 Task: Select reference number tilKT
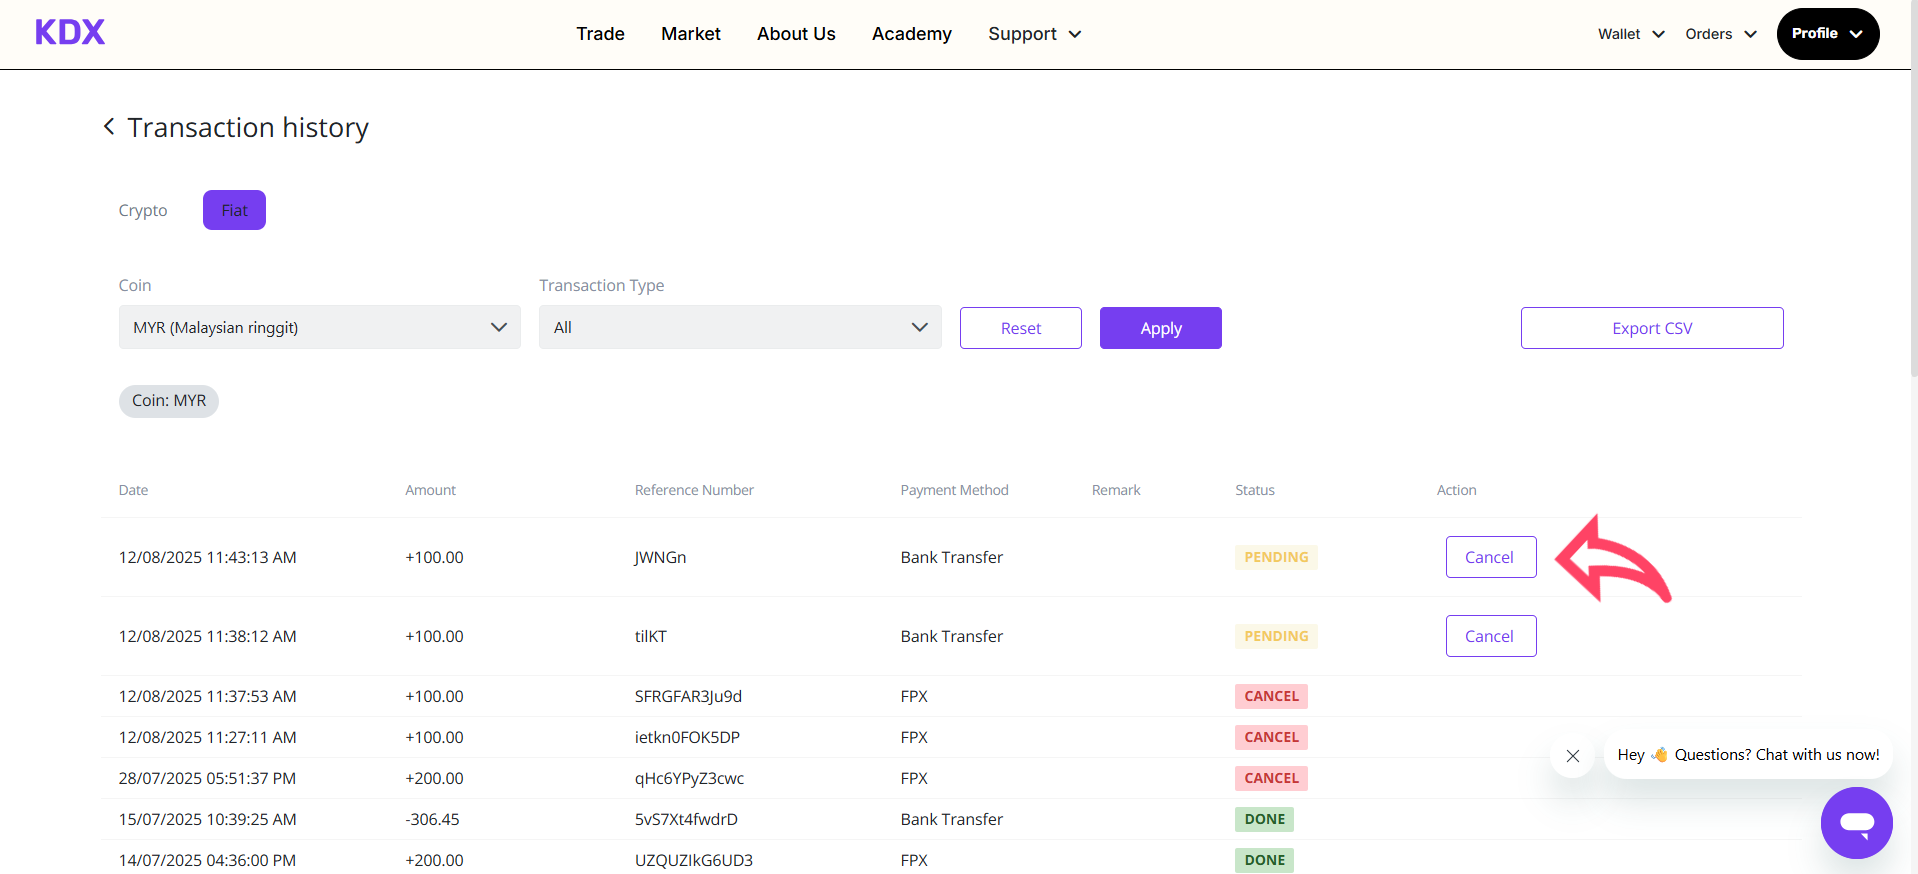pos(650,636)
